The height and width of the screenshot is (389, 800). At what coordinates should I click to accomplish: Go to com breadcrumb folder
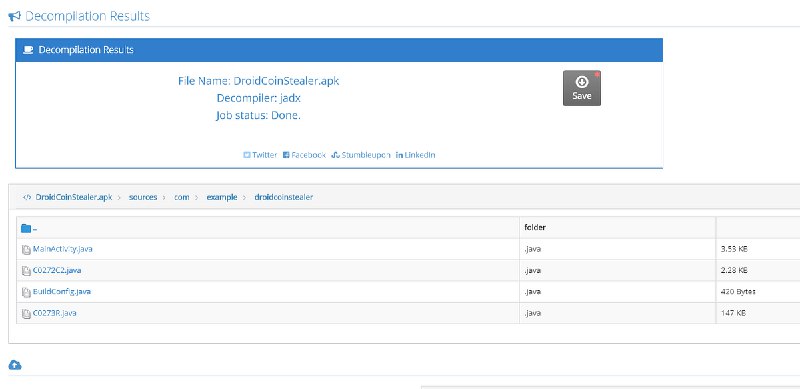(182, 197)
